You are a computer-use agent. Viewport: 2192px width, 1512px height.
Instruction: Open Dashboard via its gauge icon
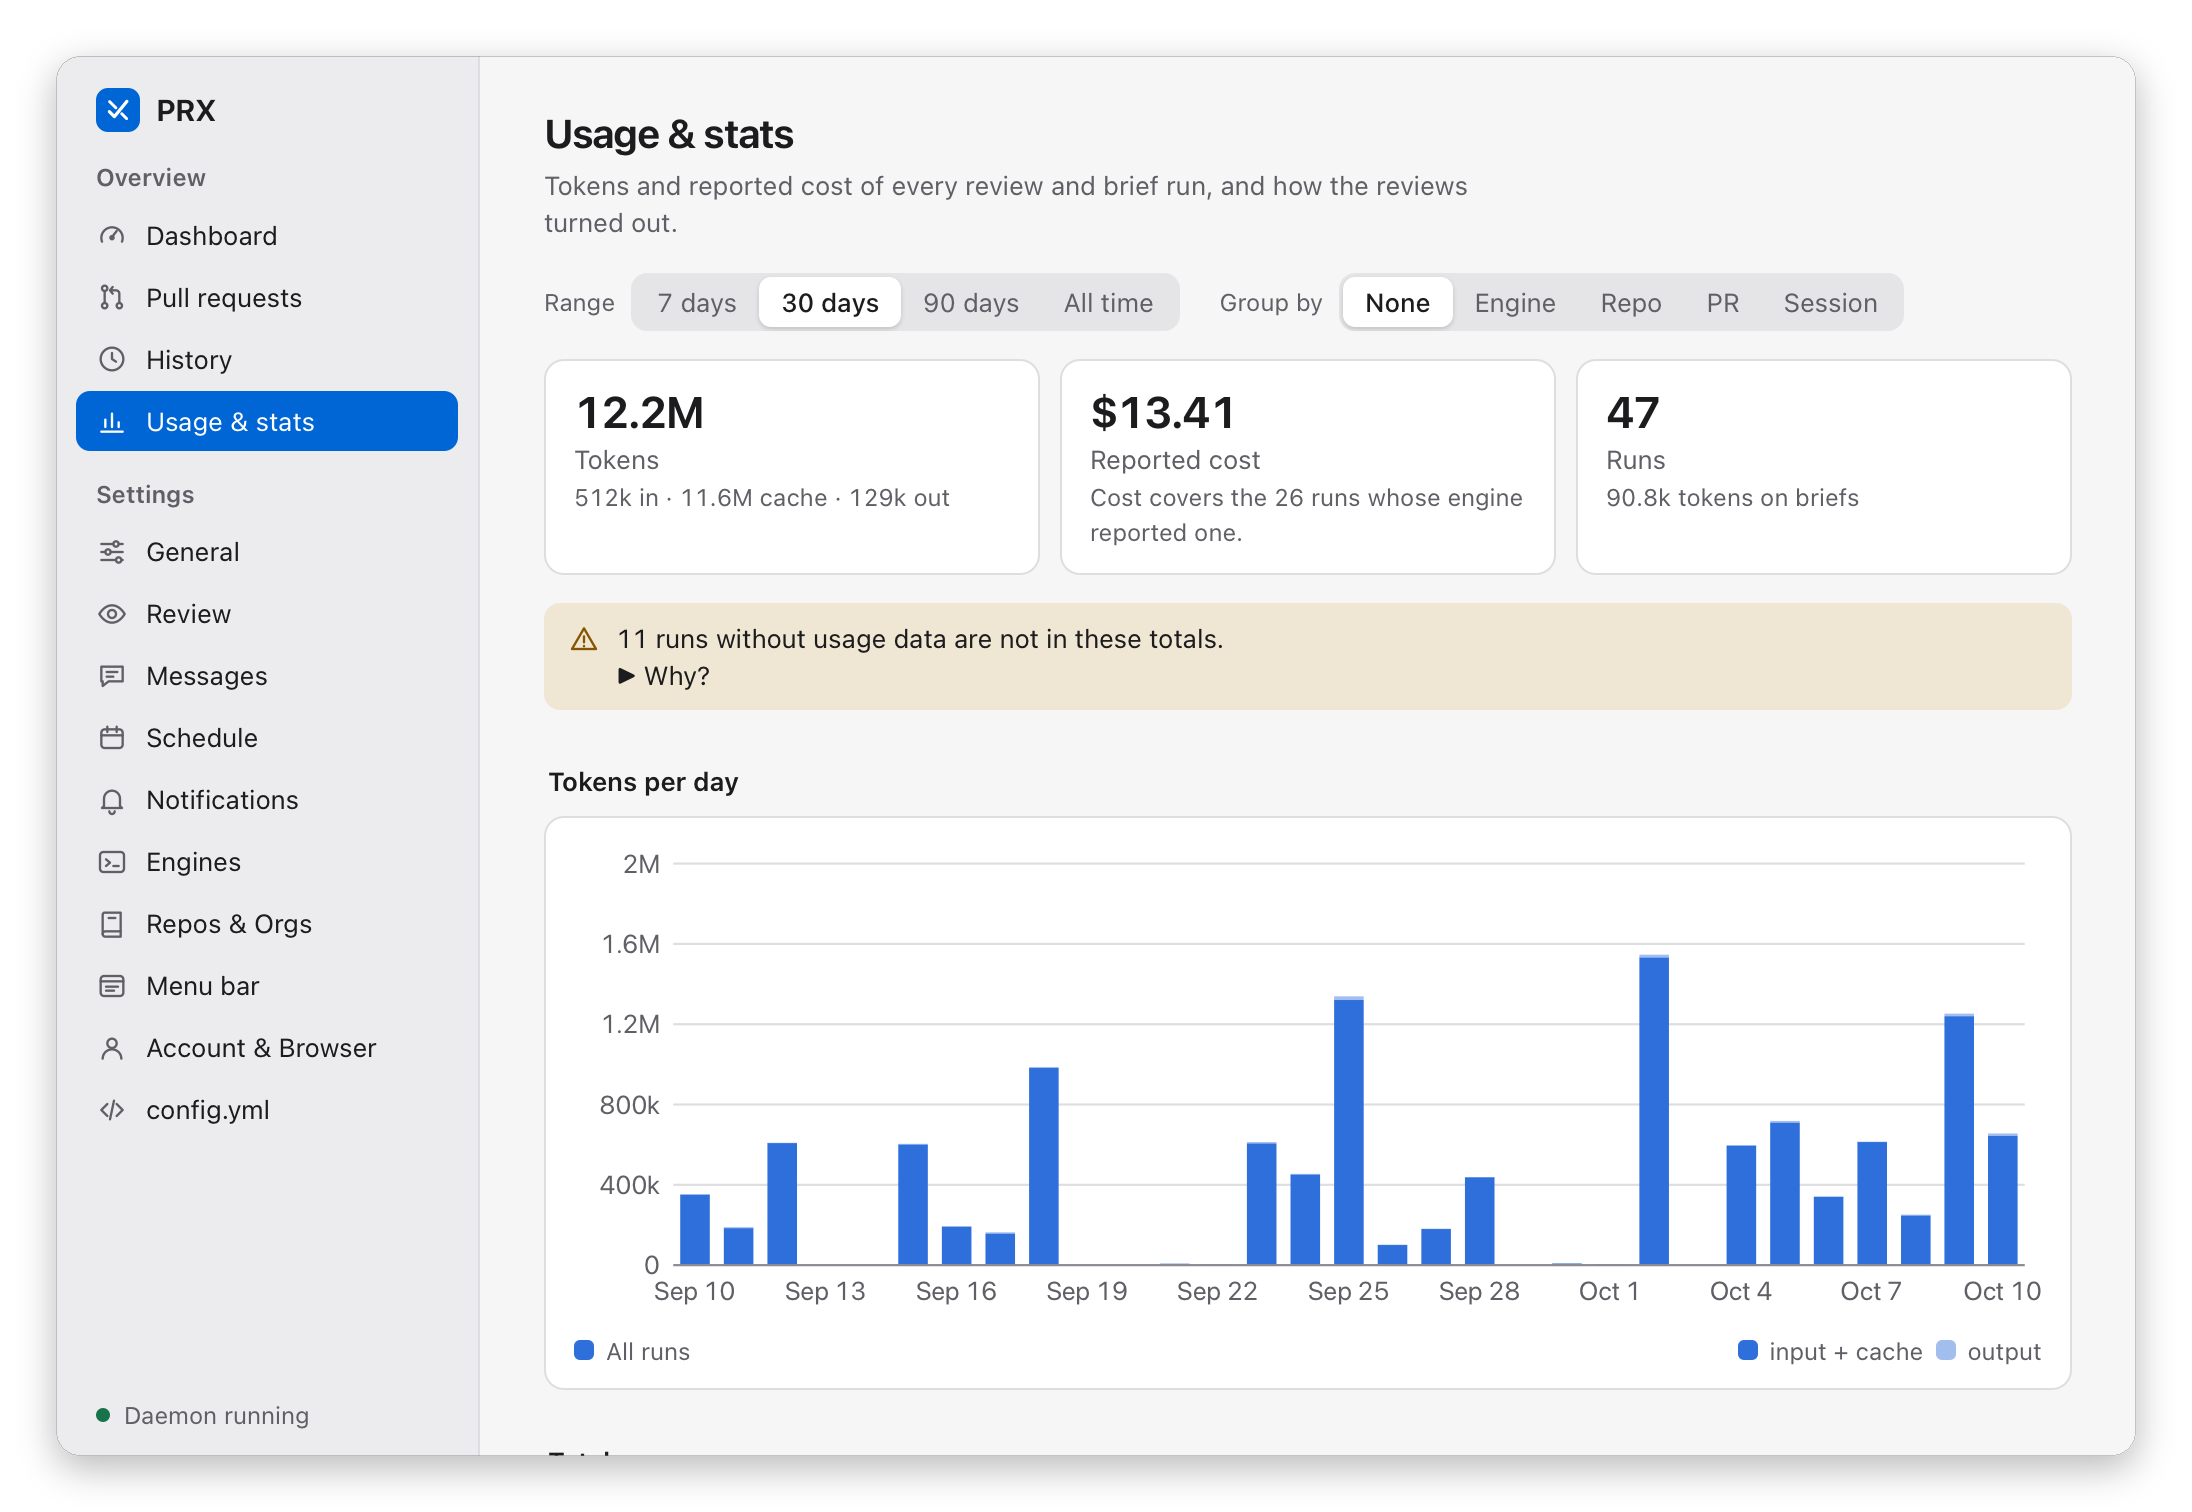pos(112,236)
